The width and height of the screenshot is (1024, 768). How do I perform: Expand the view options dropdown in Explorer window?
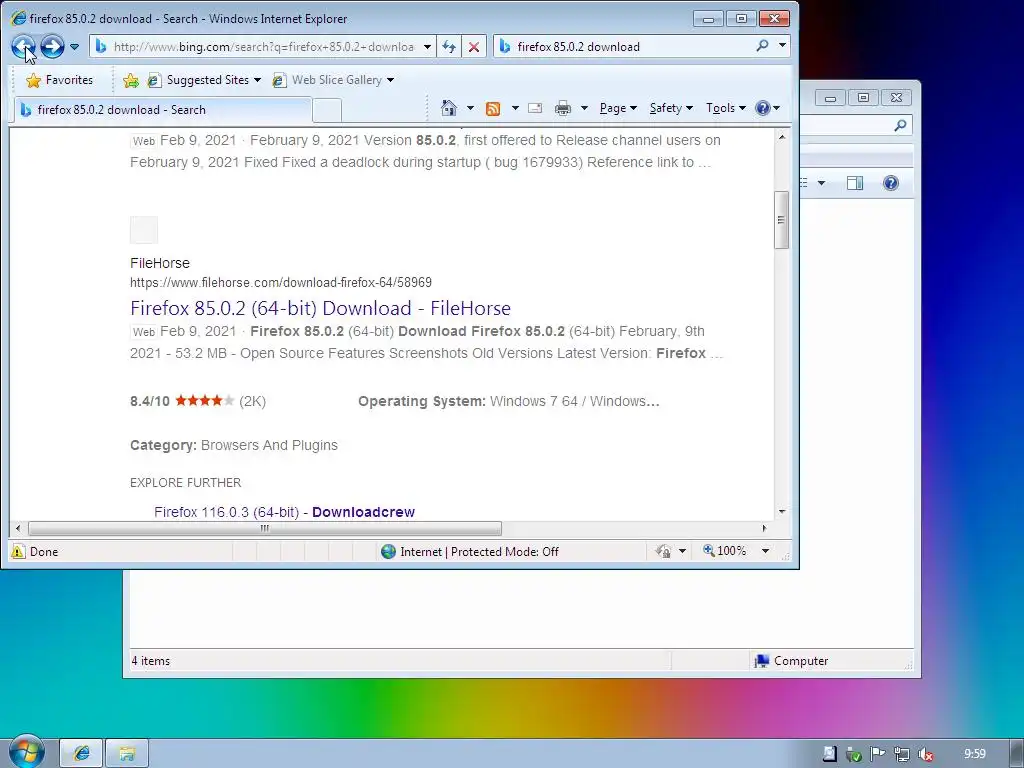[x=822, y=183]
